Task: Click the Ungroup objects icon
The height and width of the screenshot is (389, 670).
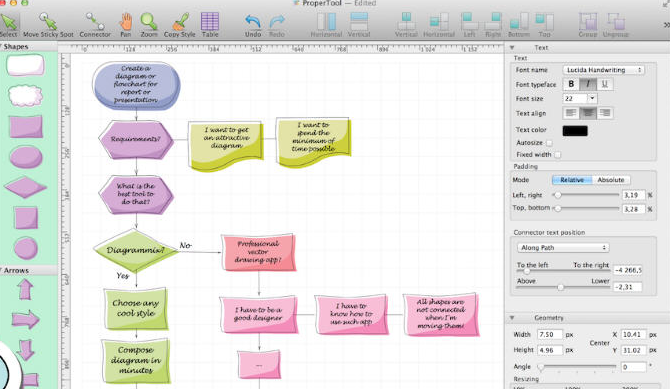Action: (616, 21)
